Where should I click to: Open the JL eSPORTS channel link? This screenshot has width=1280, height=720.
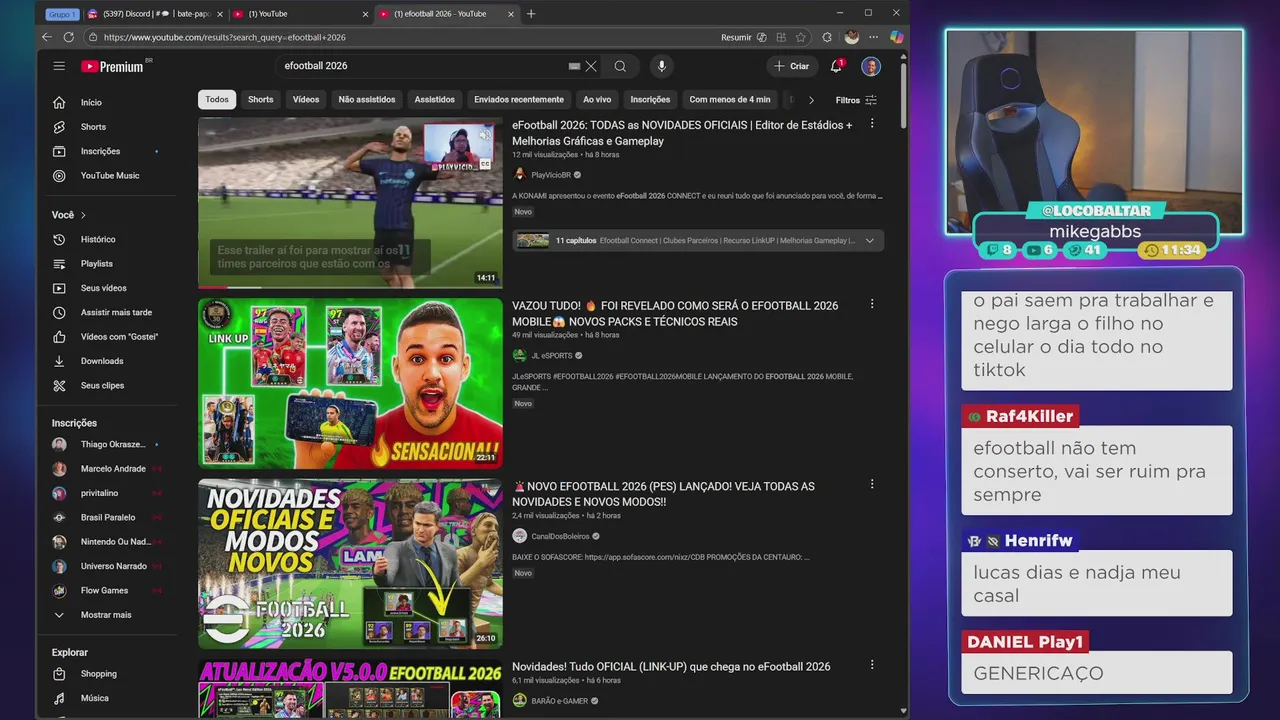(x=552, y=355)
